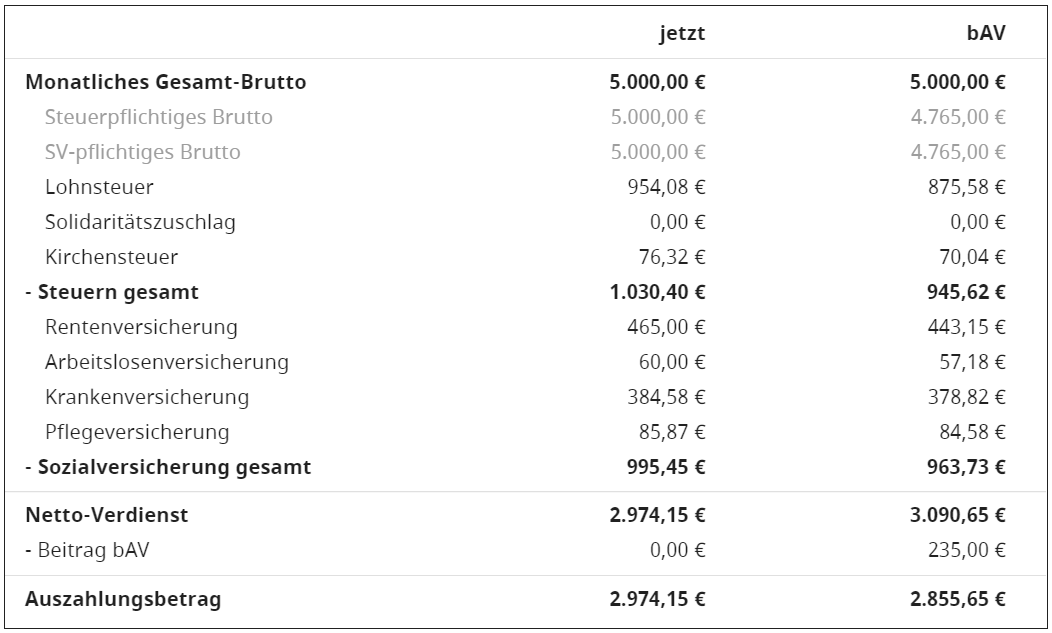Viewport: 1052px width, 633px height.
Task: Select the "- Steuern gesamt" row label
Action: coord(112,292)
